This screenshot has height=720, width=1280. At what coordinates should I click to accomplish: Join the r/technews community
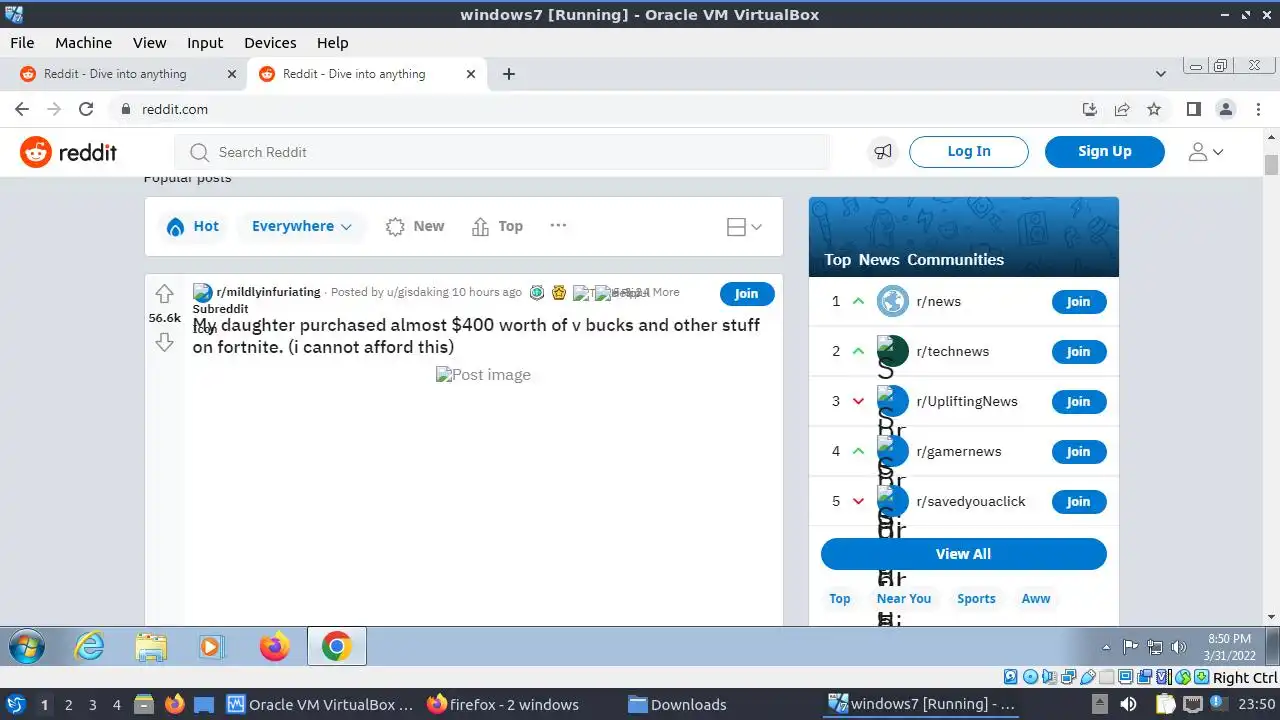(x=1079, y=351)
